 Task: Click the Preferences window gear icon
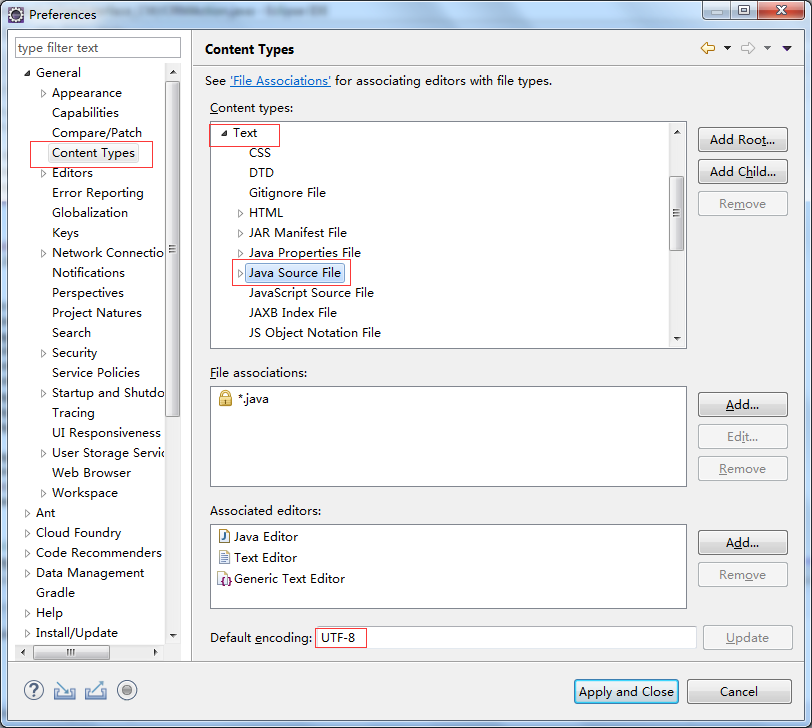(16, 15)
